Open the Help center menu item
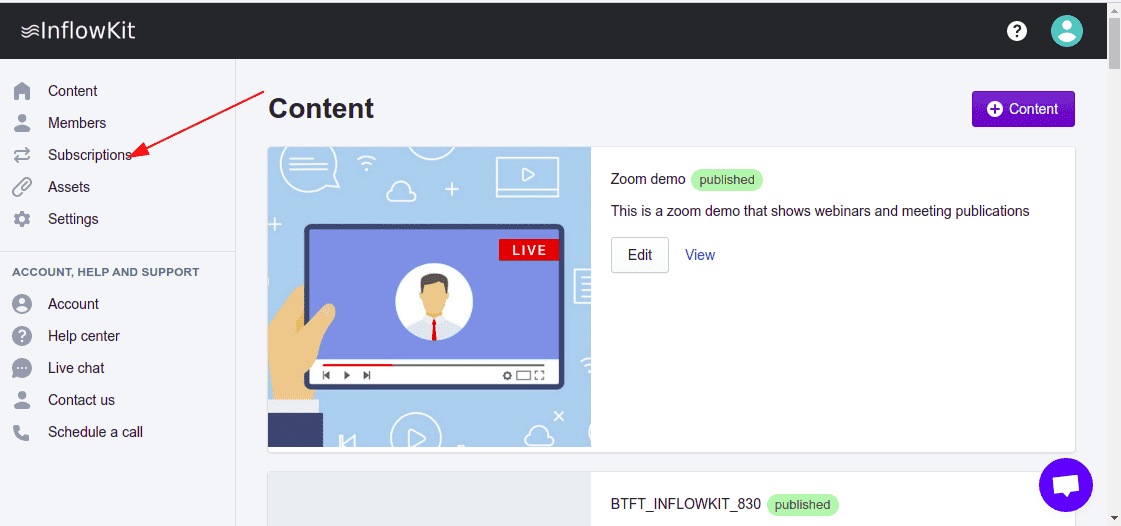Image resolution: width=1121 pixels, height=526 pixels. (84, 336)
